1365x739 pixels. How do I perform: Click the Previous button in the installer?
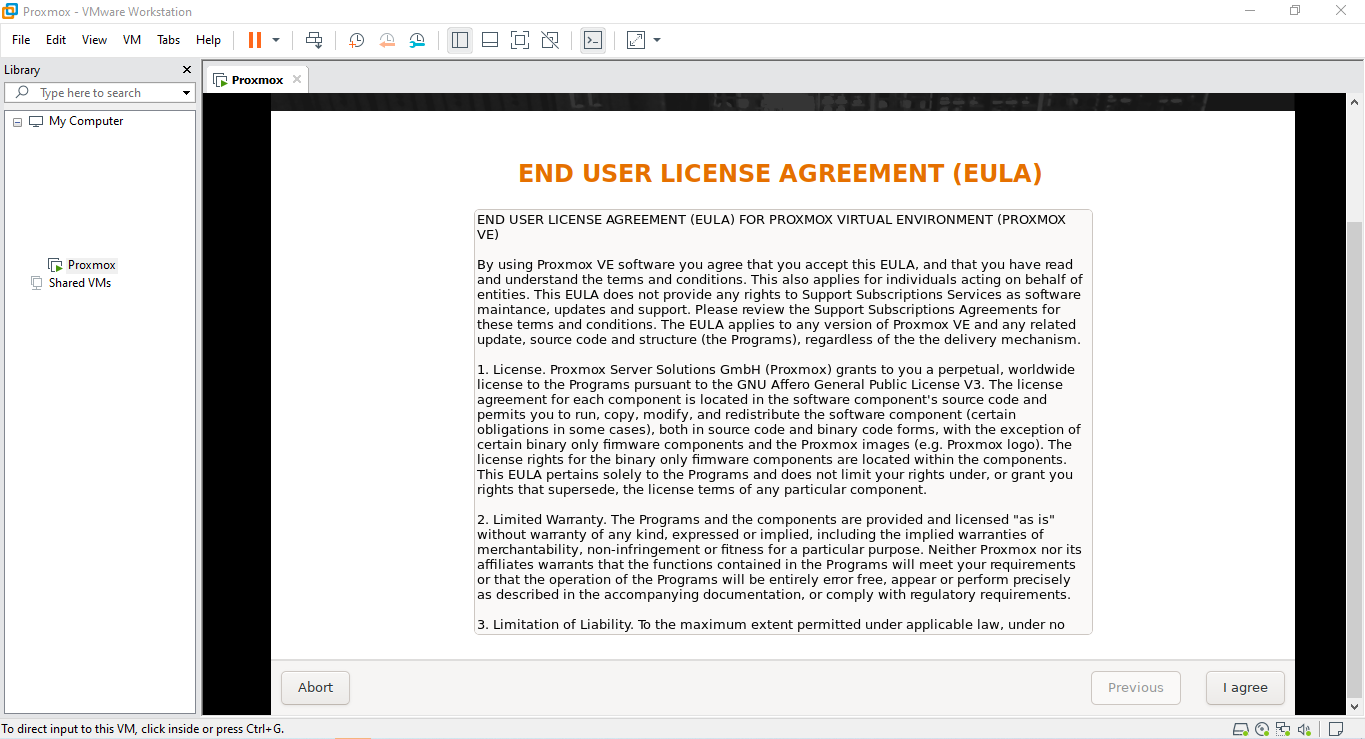(x=1136, y=687)
